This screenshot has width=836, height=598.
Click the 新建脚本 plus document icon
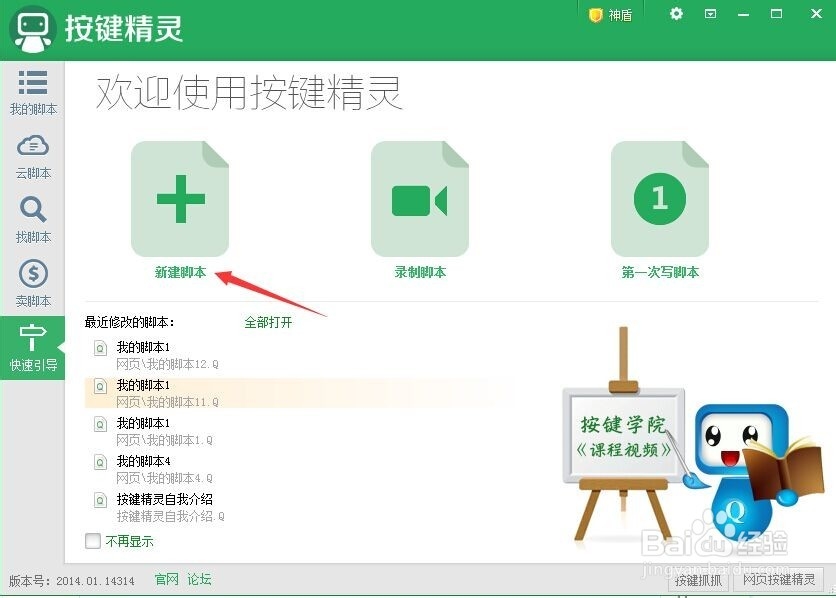[x=180, y=199]
